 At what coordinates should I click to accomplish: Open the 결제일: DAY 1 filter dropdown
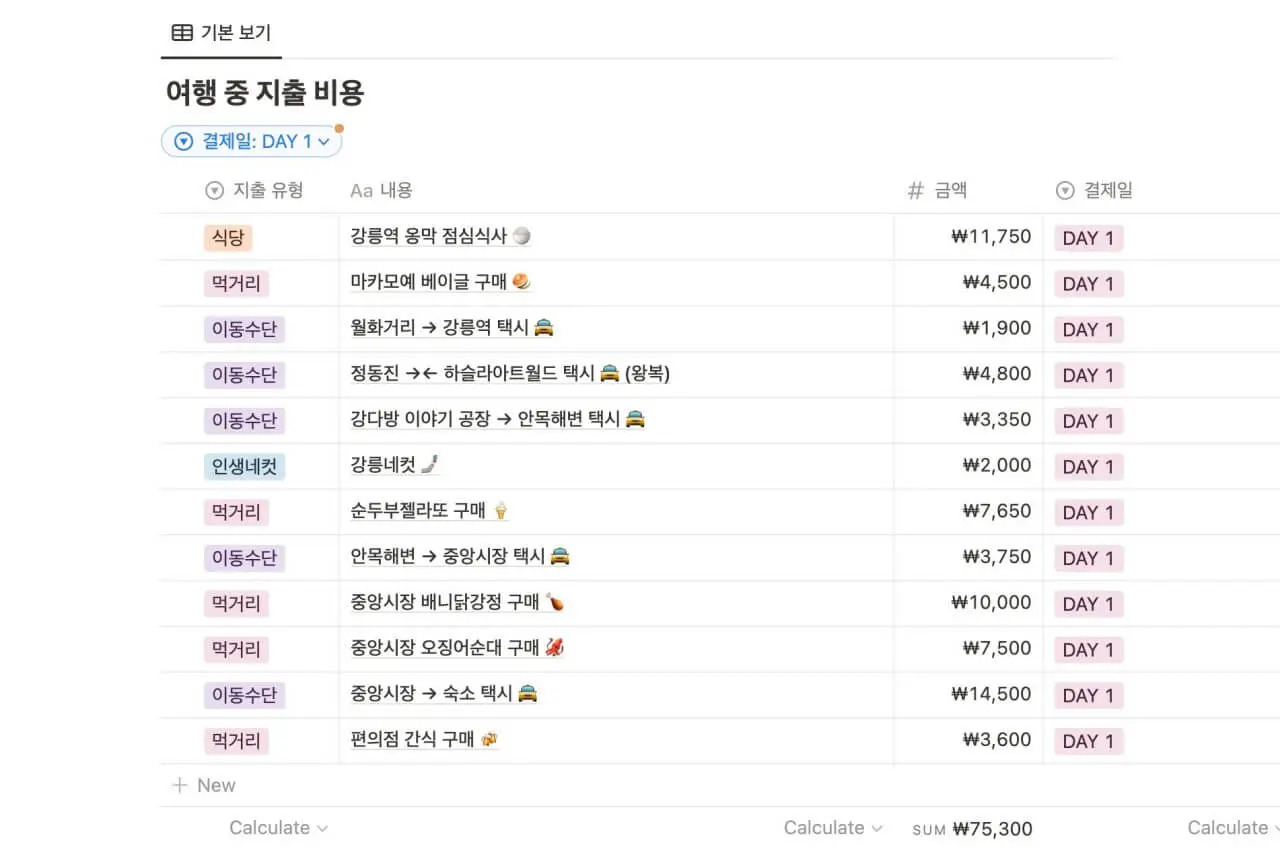[252, 141]
